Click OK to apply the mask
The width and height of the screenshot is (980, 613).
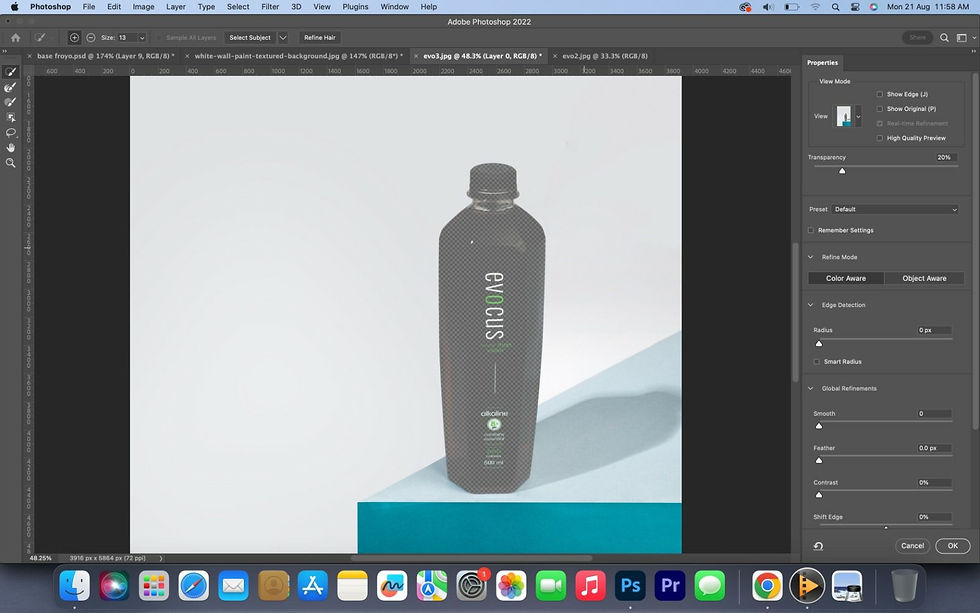pyautogui.click(x=952, y=546)
